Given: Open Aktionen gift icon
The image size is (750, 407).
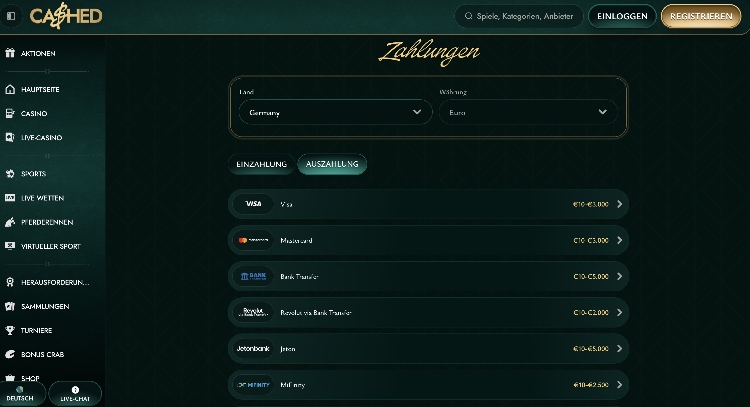Looking at the screenshot, I should (x=10, y=53).
